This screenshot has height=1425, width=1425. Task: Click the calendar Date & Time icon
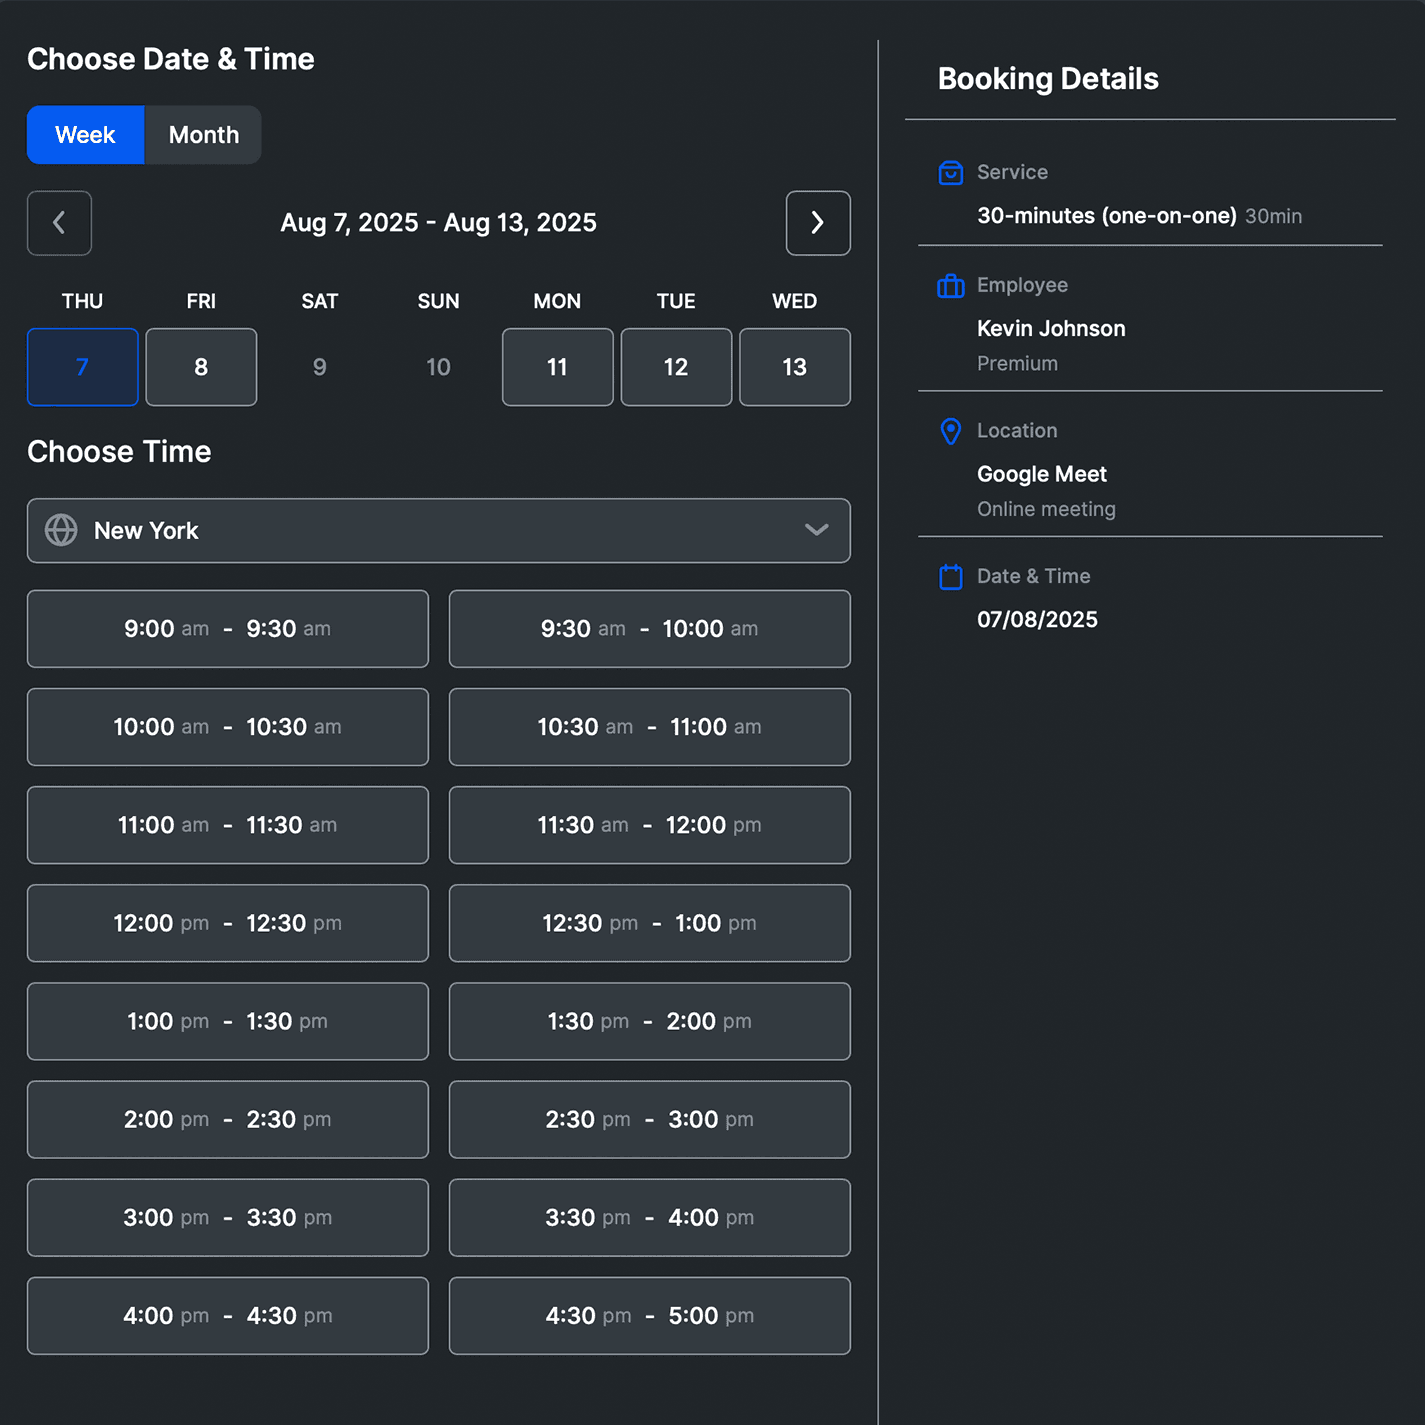point(950,577)
